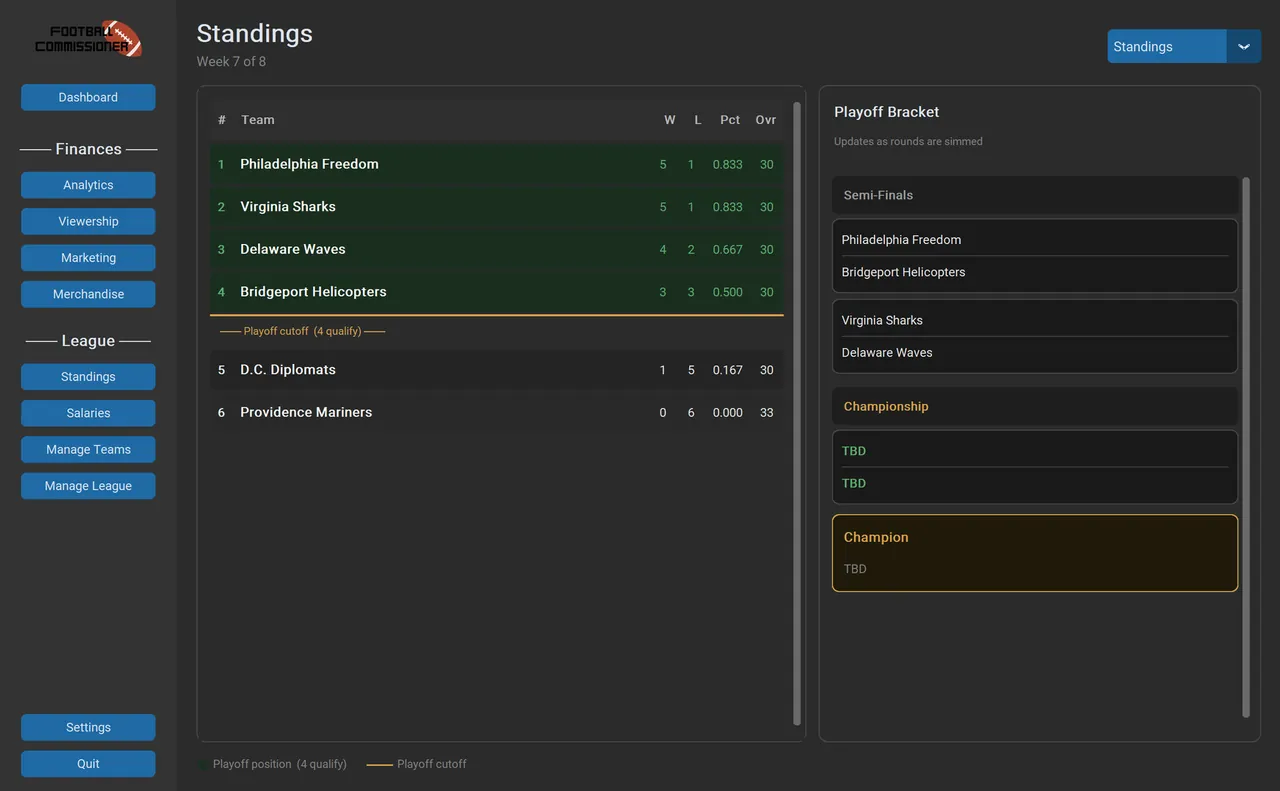Open the Marketing page
Viewport: 1280px width, 791px height.
[88, 258]
